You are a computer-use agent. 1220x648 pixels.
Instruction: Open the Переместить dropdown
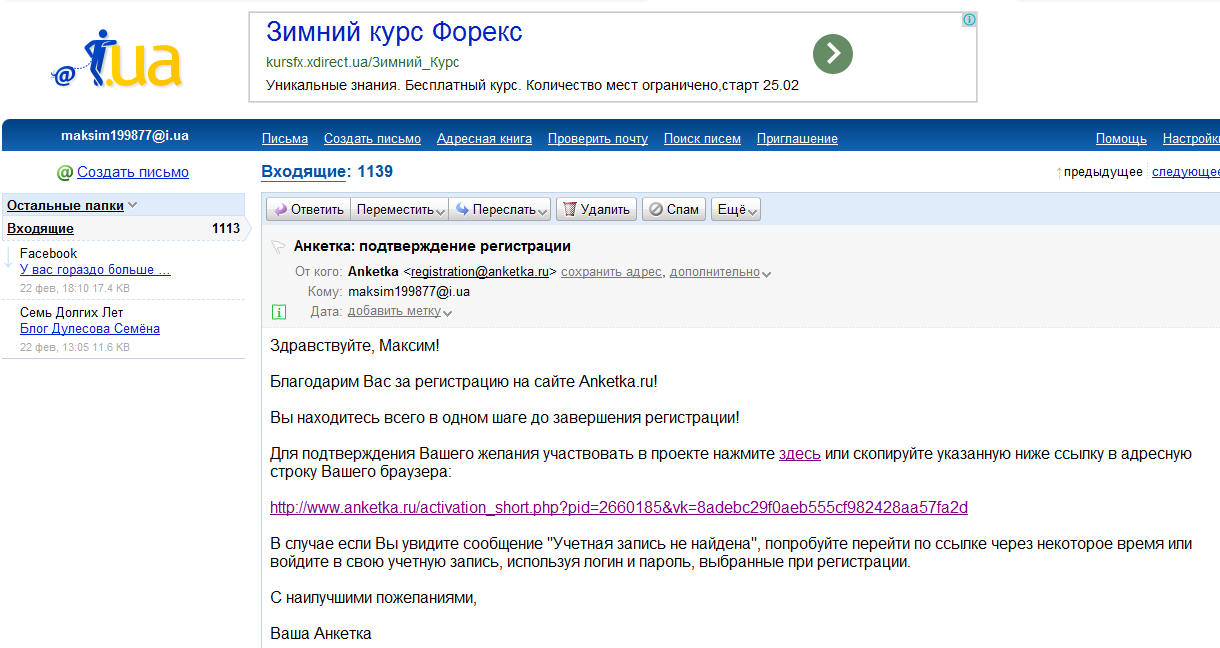[x=402, y=209]
